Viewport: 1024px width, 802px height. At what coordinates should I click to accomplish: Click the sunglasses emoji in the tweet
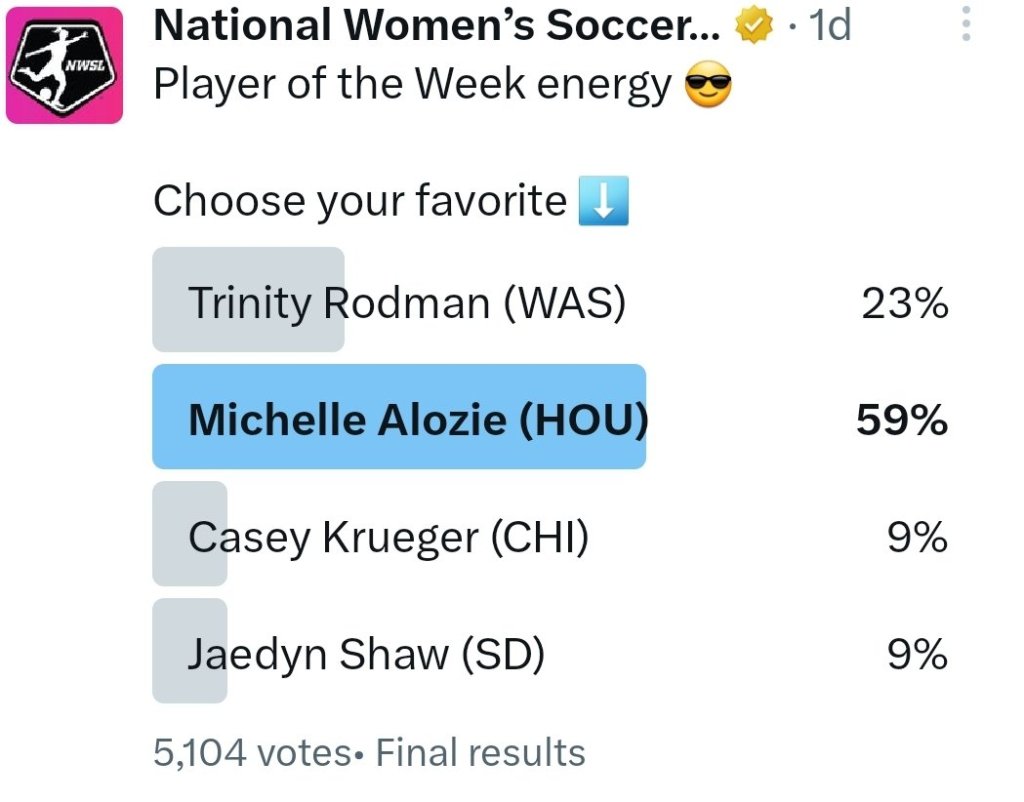708,85
